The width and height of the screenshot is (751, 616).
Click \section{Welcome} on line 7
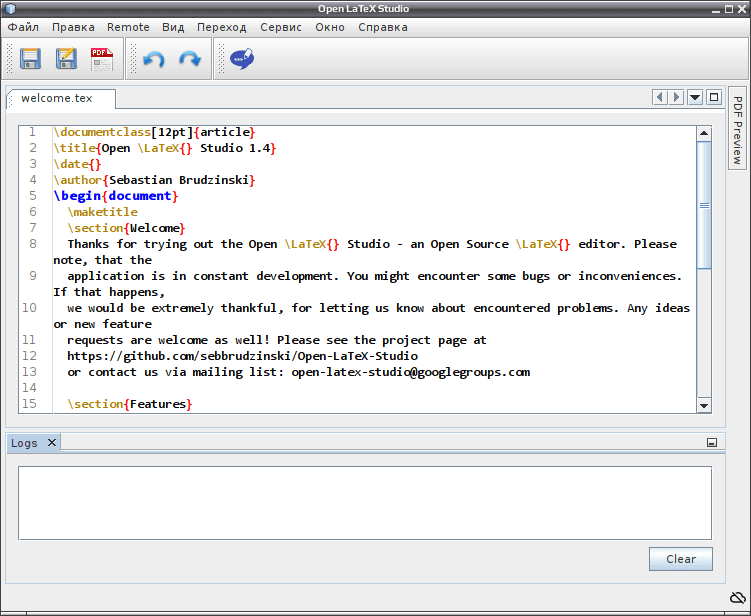coord(126,228)
